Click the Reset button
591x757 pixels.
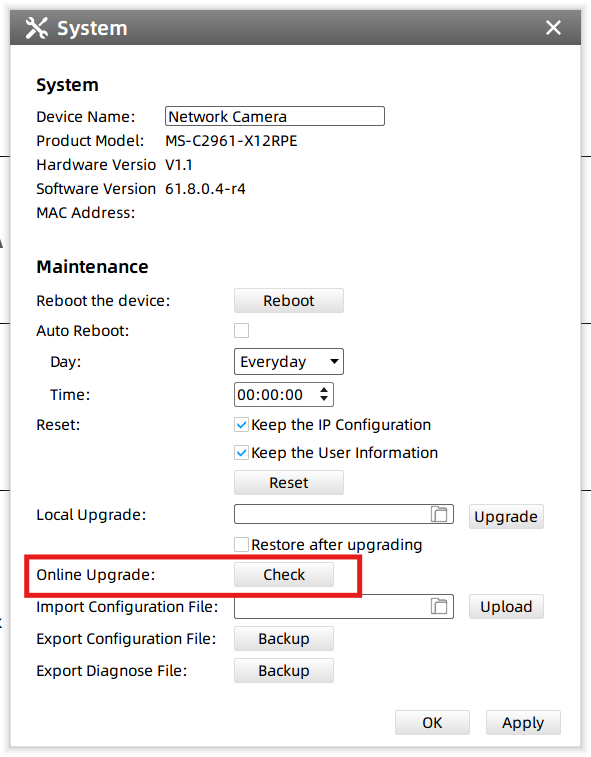pyautogui.click(x=289, y=483)
